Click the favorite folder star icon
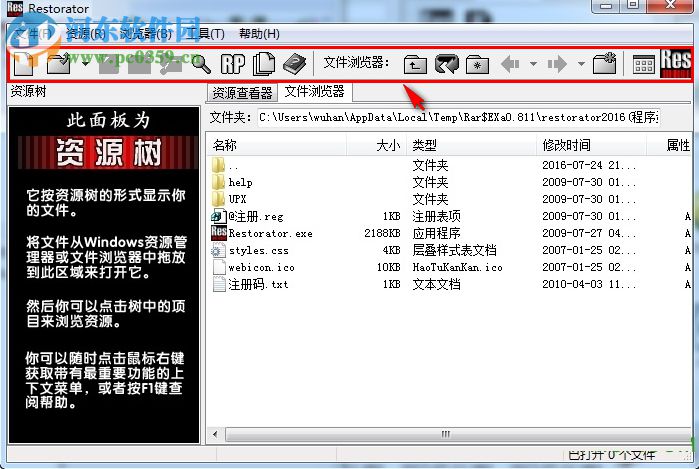Image resolution: width=699 pixels, height=469 pixels. pyautogui.click(x=477, y=65)
